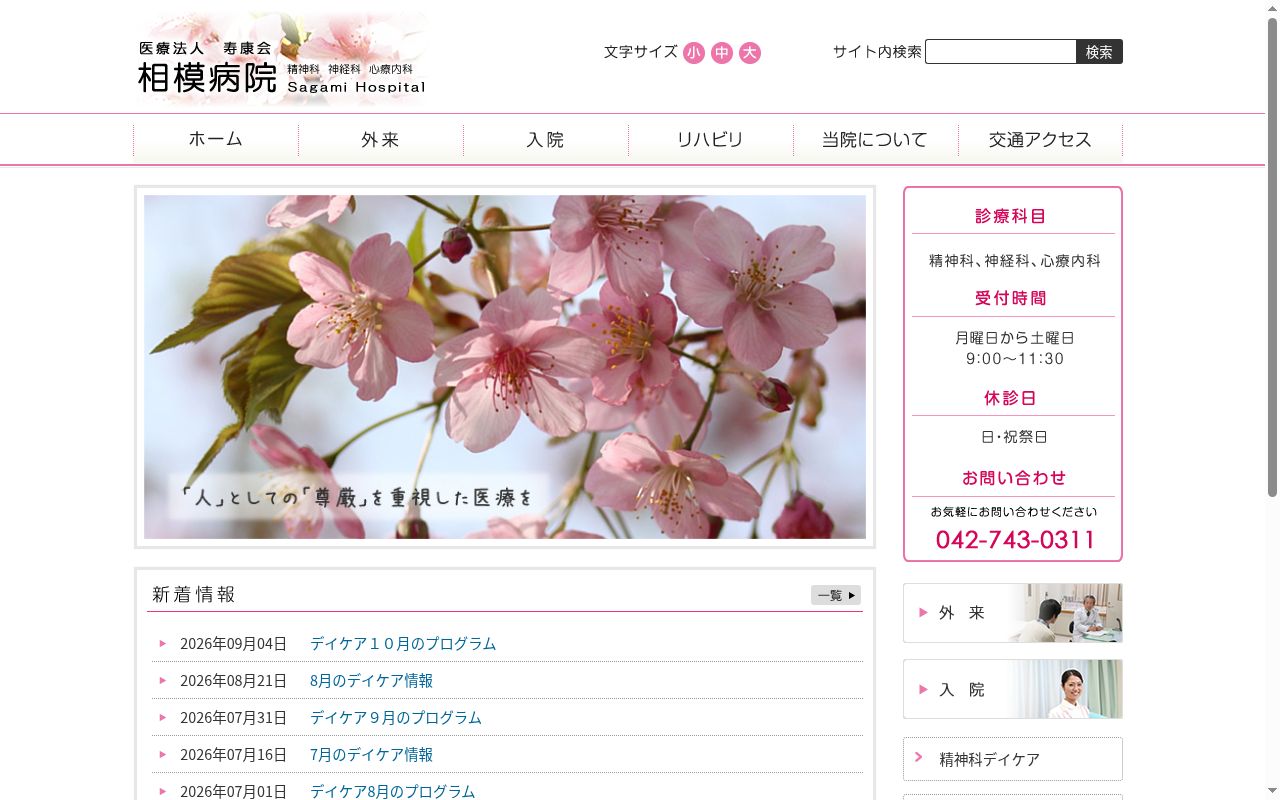Screen dimensions: 1280x800
Task: Open the 当院について navigation tab
Action: (876, 140)
